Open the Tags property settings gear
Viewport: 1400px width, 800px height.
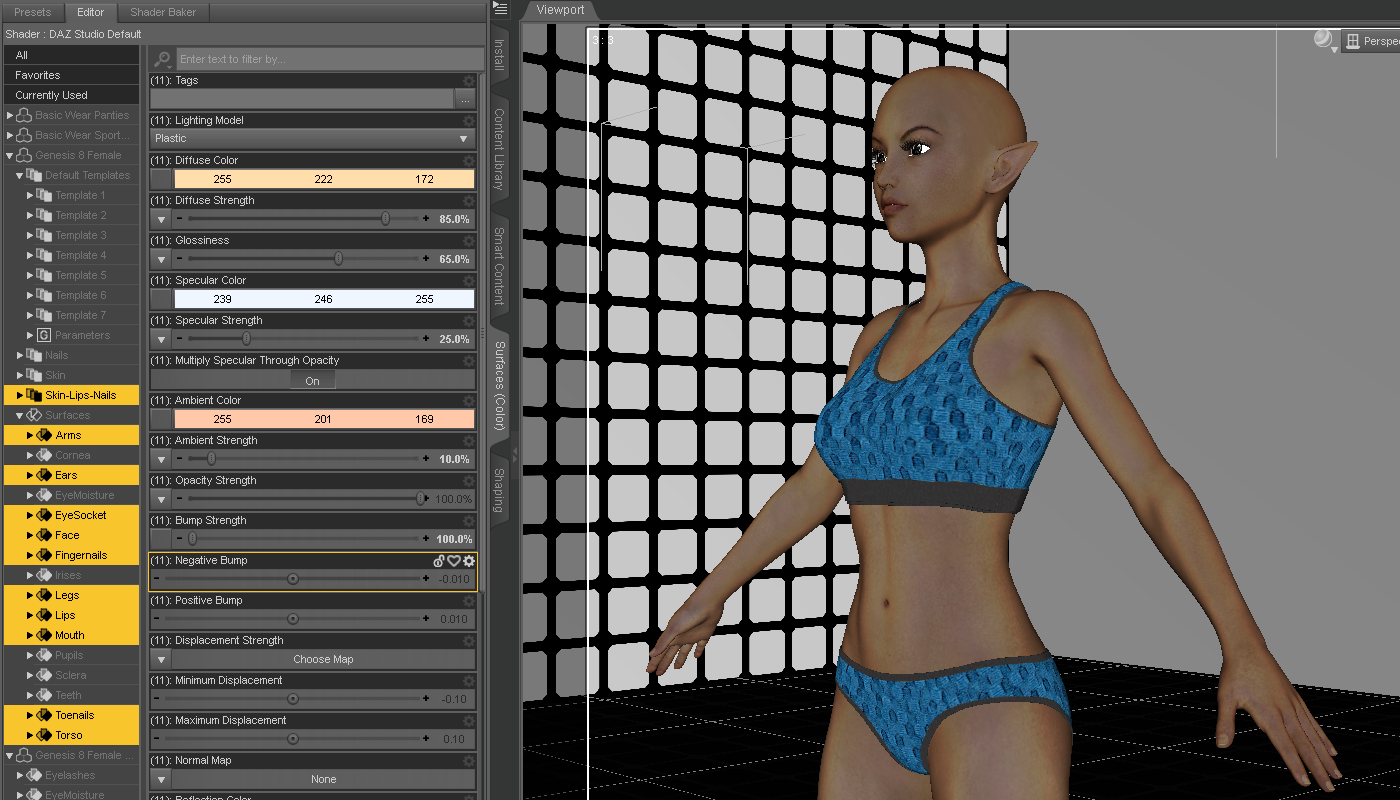click(x=469, y=81)
